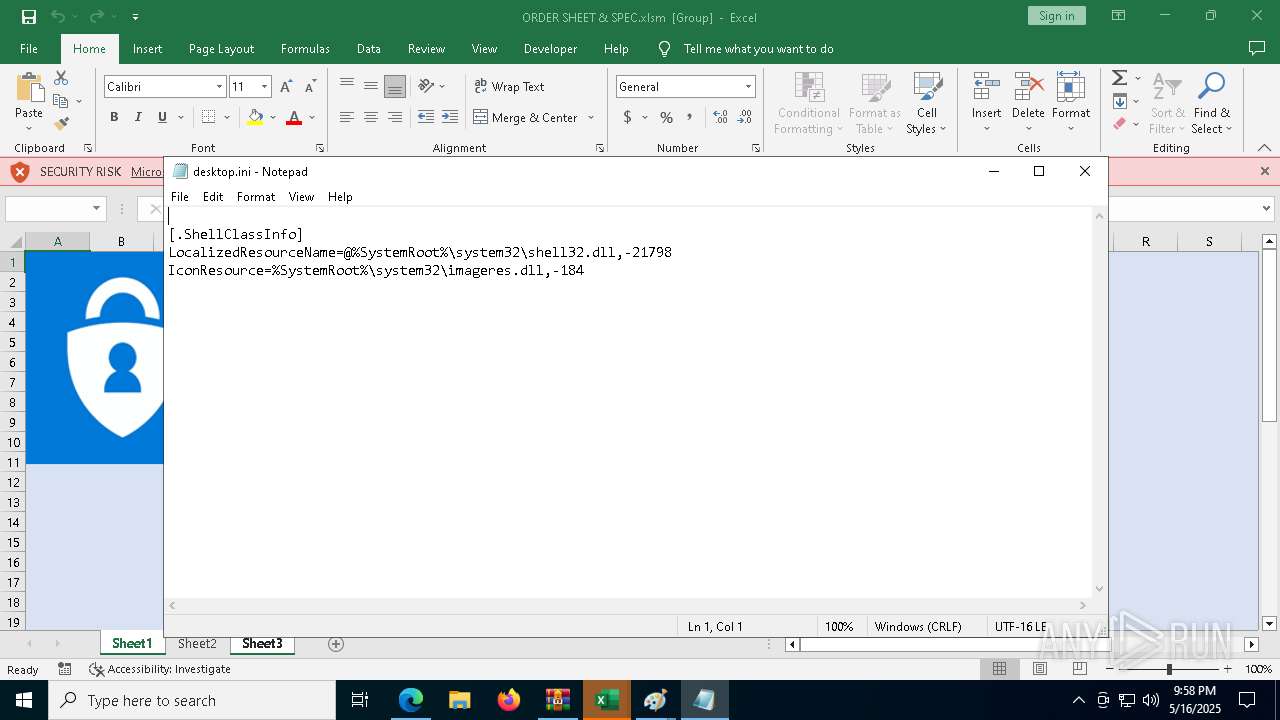Image resolution: width=1280 pixels, height=720 pixels.
Task: Open the Formulas ribbon tab
Action: point(305,49)
